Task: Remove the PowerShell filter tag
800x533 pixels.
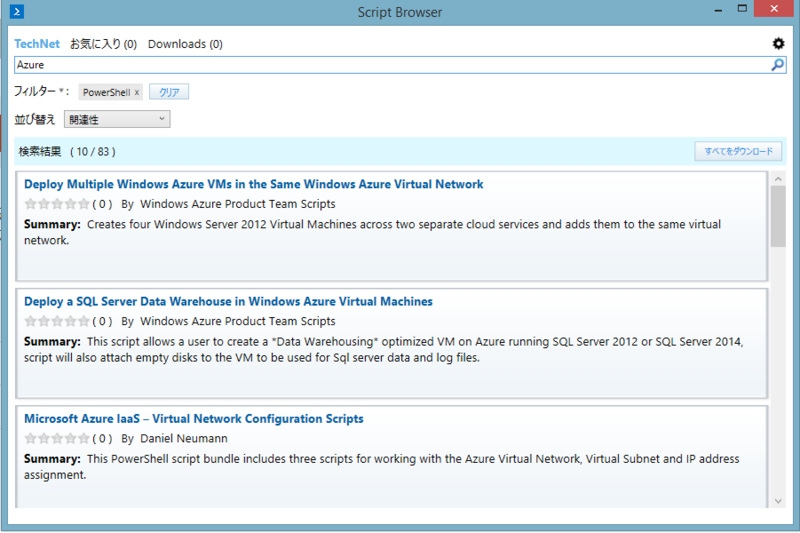Action: tap(137, 92)
